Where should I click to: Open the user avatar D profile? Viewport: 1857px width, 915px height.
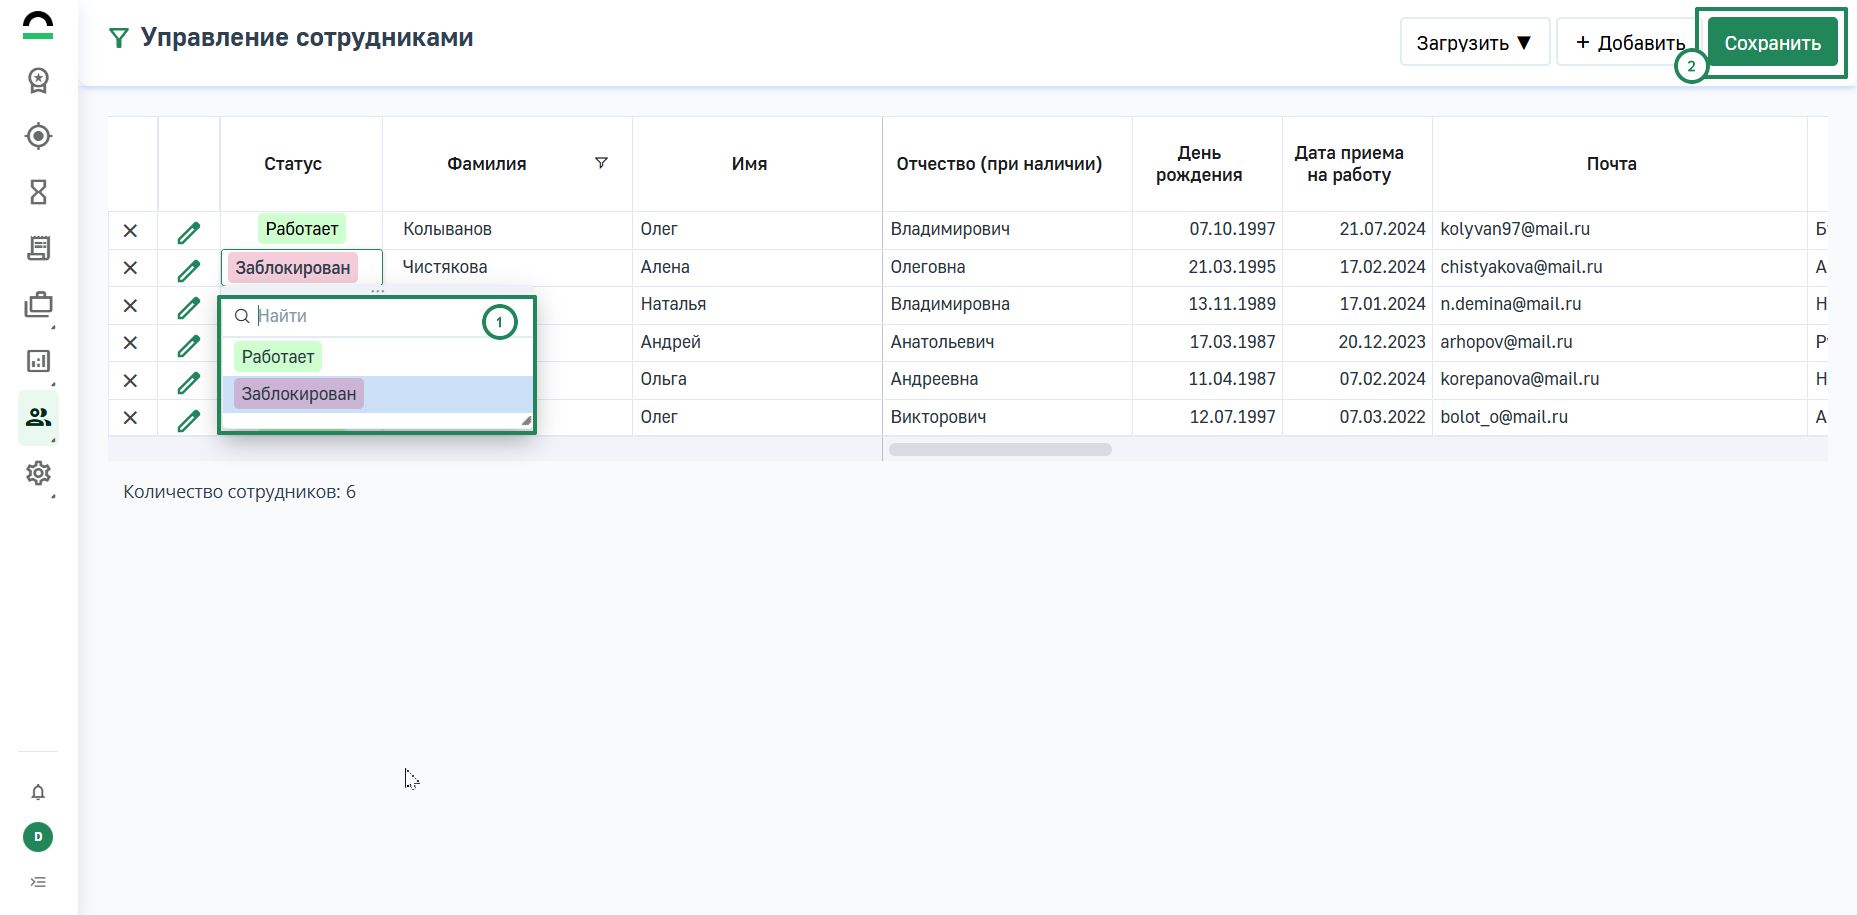pyautogui.click(x=38, y=837)
